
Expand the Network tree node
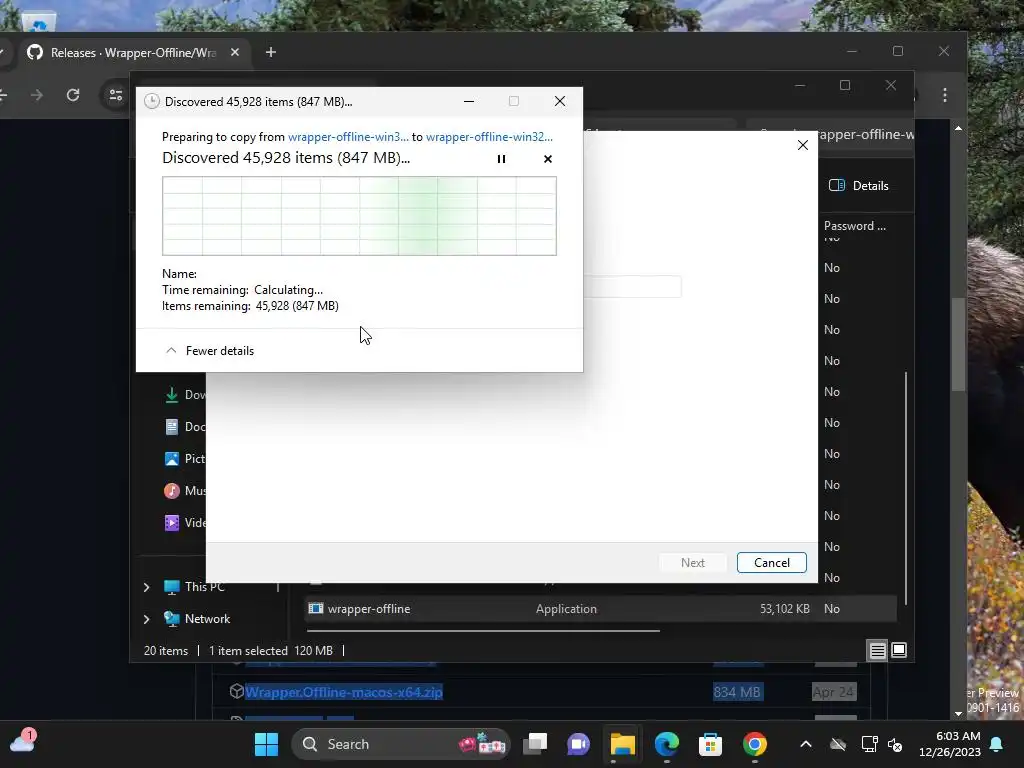point(146,619)
